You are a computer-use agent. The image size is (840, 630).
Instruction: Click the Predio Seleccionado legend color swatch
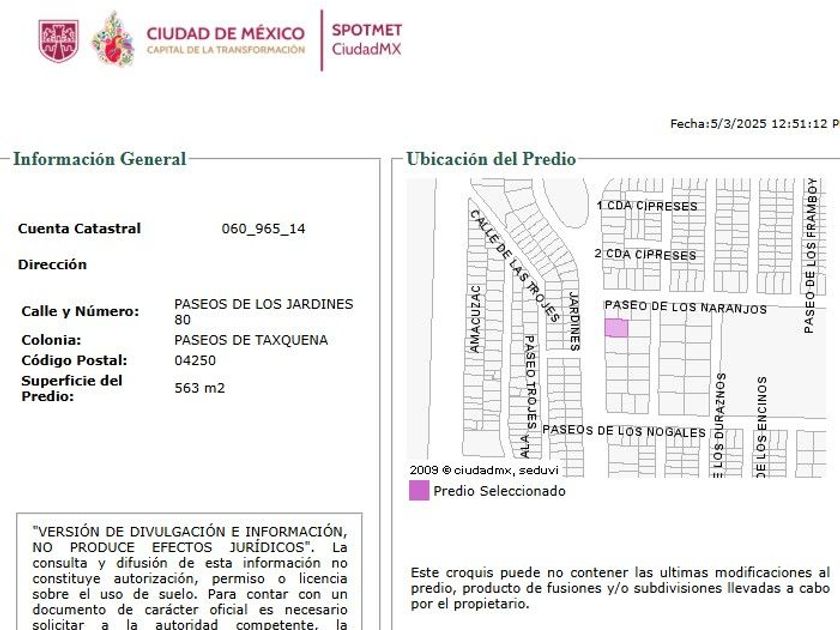tap(419, 490)
